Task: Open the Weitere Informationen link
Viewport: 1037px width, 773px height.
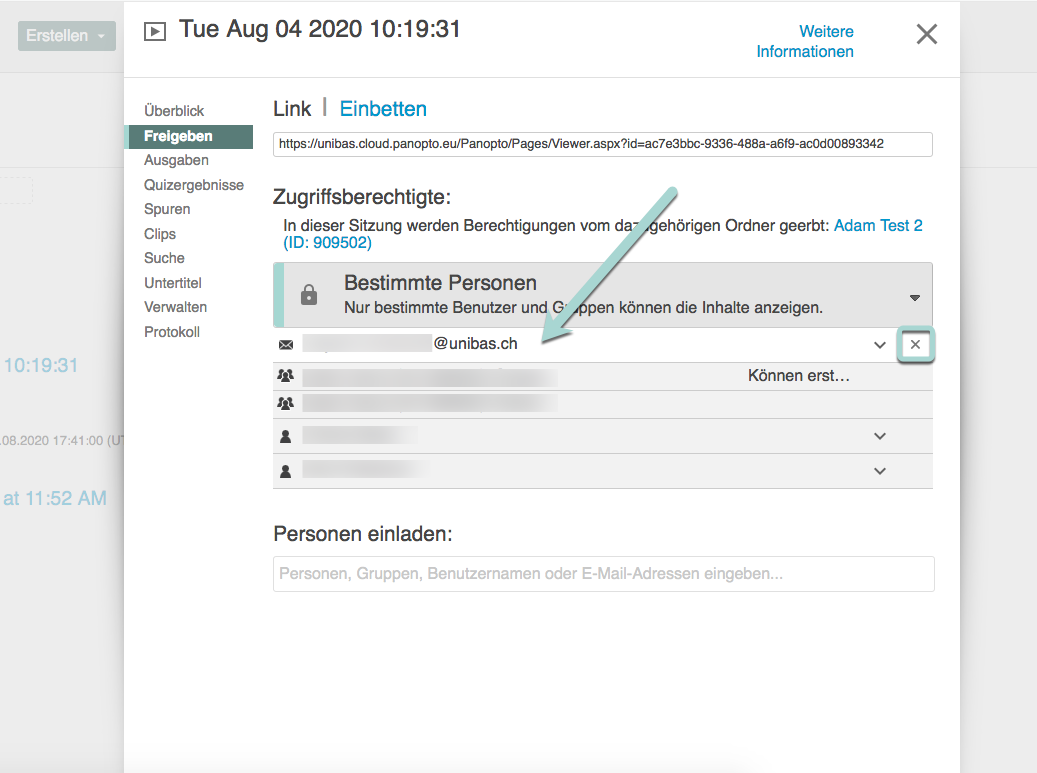Action: pyautogui.click(x=805, y=41)
